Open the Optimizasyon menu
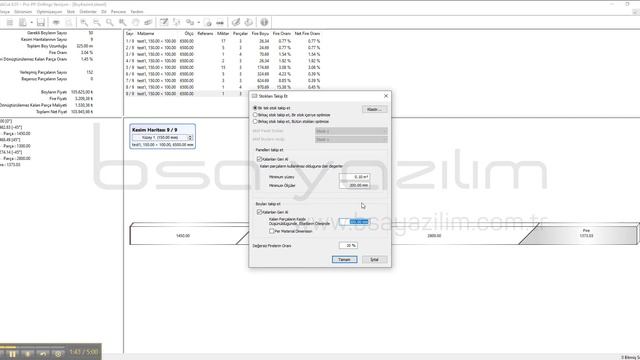The image size is (640, 360). [49, 12]
